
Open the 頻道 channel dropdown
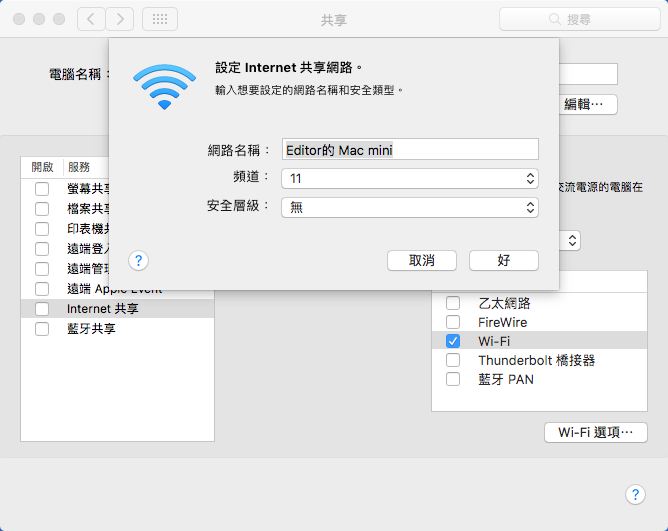[410, 179]
